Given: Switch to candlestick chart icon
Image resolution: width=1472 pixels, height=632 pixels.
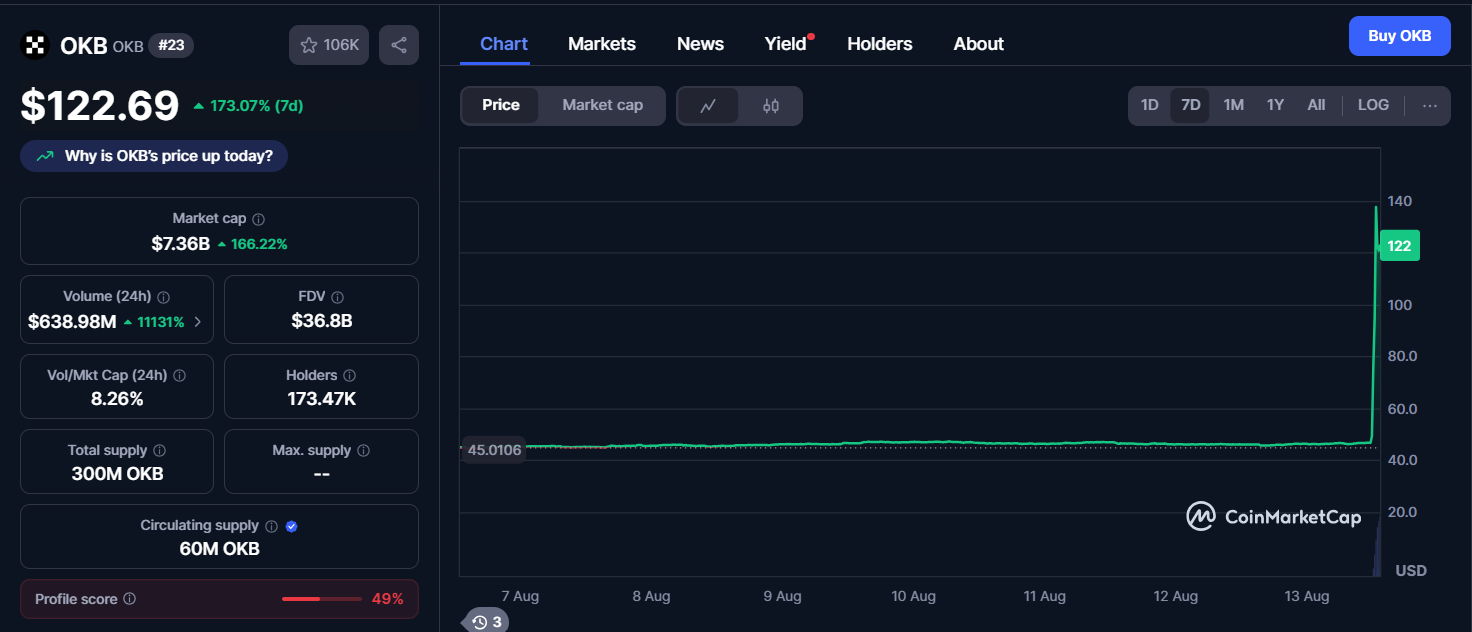Looking at the screenshot, I should click(770, 106).
